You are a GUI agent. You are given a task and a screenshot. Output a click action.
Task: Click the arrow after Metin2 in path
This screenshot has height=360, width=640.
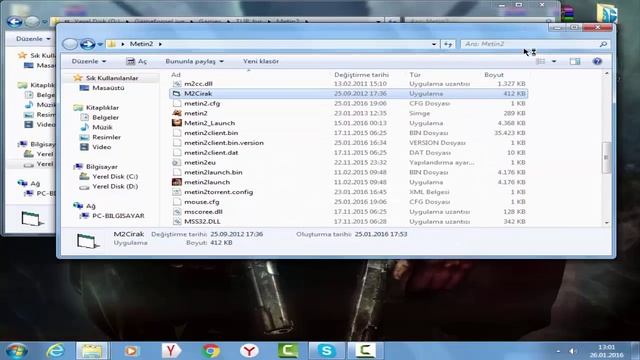(x=160, y=44)
